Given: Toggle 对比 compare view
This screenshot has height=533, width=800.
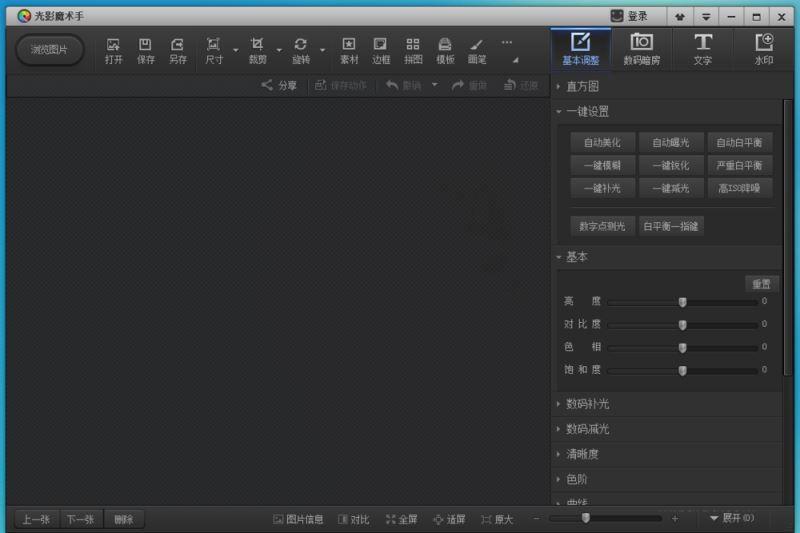Looking at the screenshot, I should (x=353, y=519).
